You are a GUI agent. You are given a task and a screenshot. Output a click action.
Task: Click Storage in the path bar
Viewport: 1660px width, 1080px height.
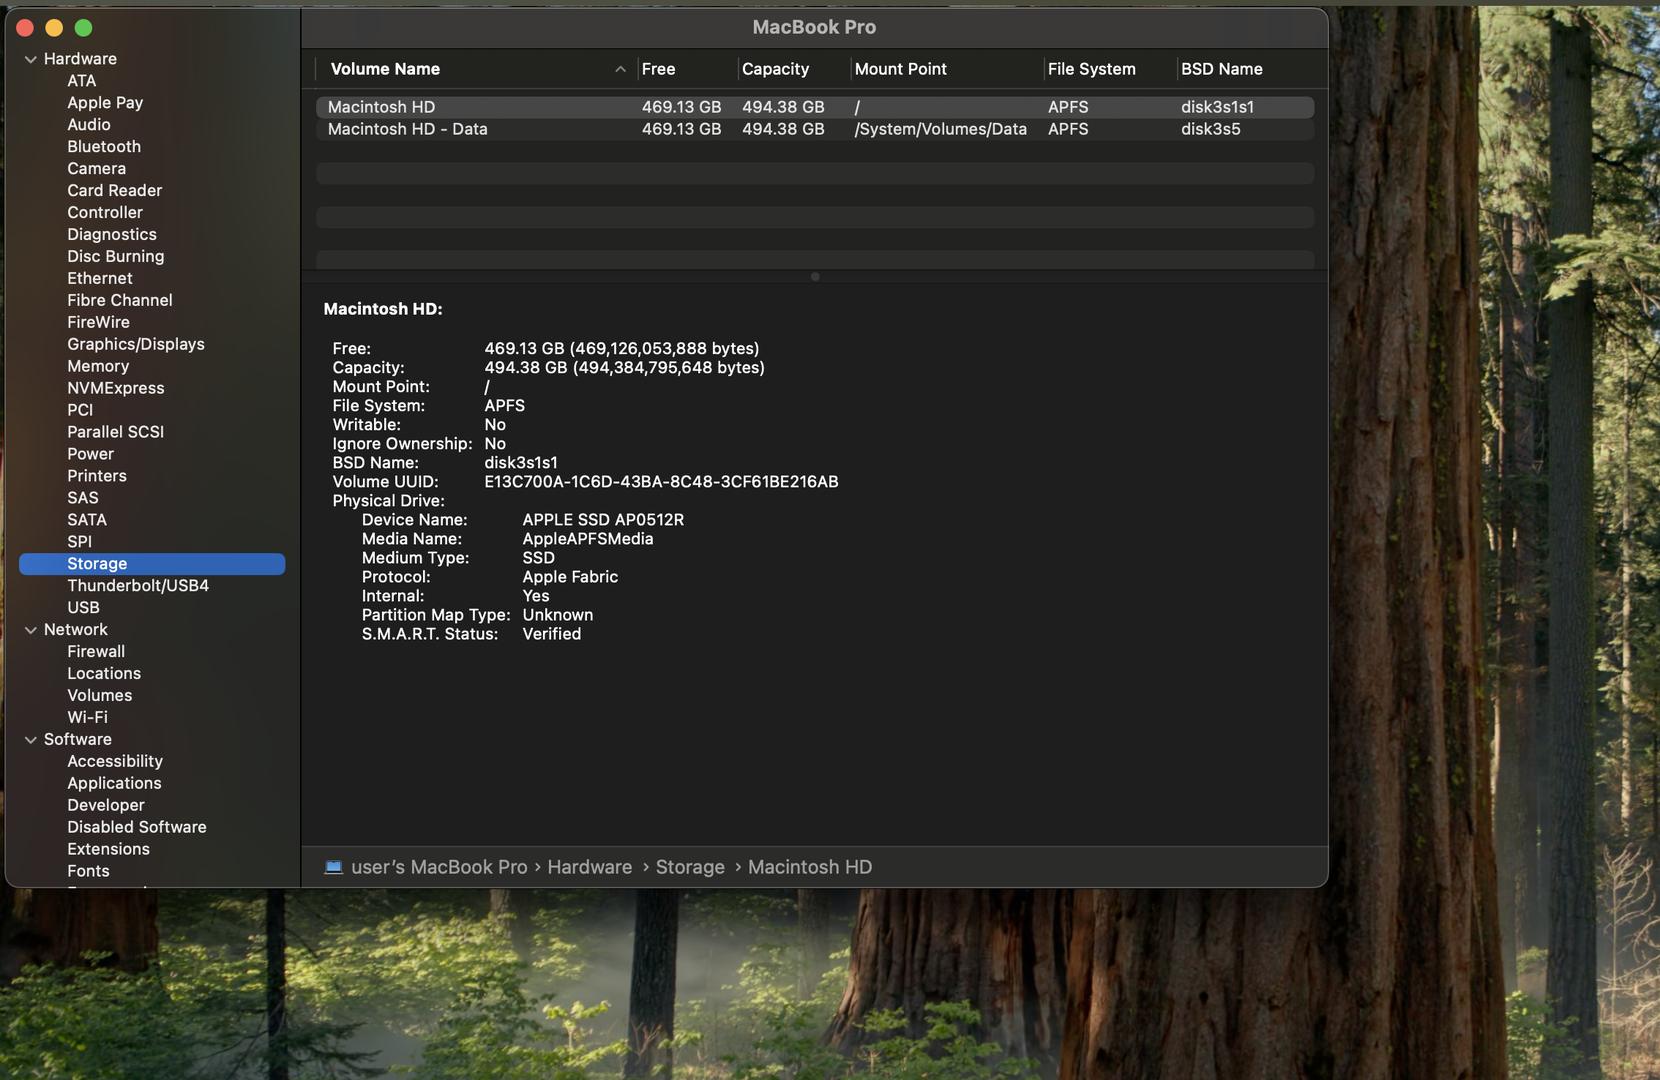coord(690,867)
